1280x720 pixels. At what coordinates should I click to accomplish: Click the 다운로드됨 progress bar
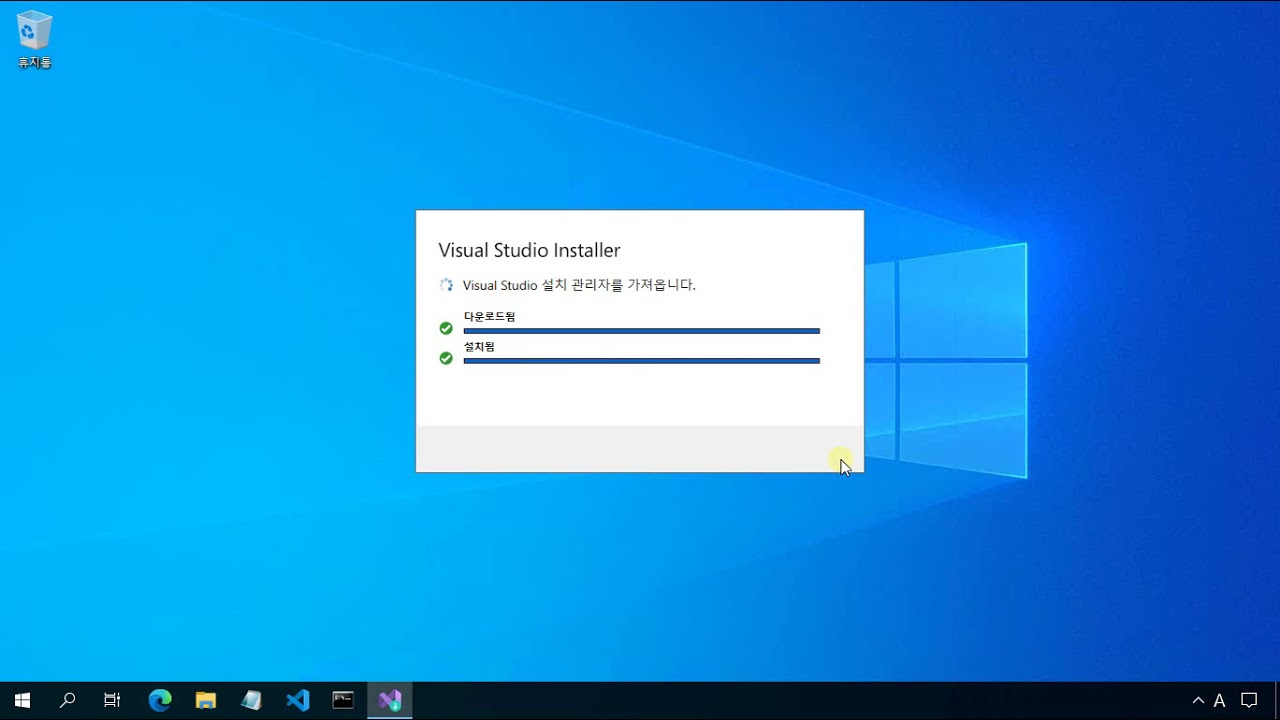point(642,330)
